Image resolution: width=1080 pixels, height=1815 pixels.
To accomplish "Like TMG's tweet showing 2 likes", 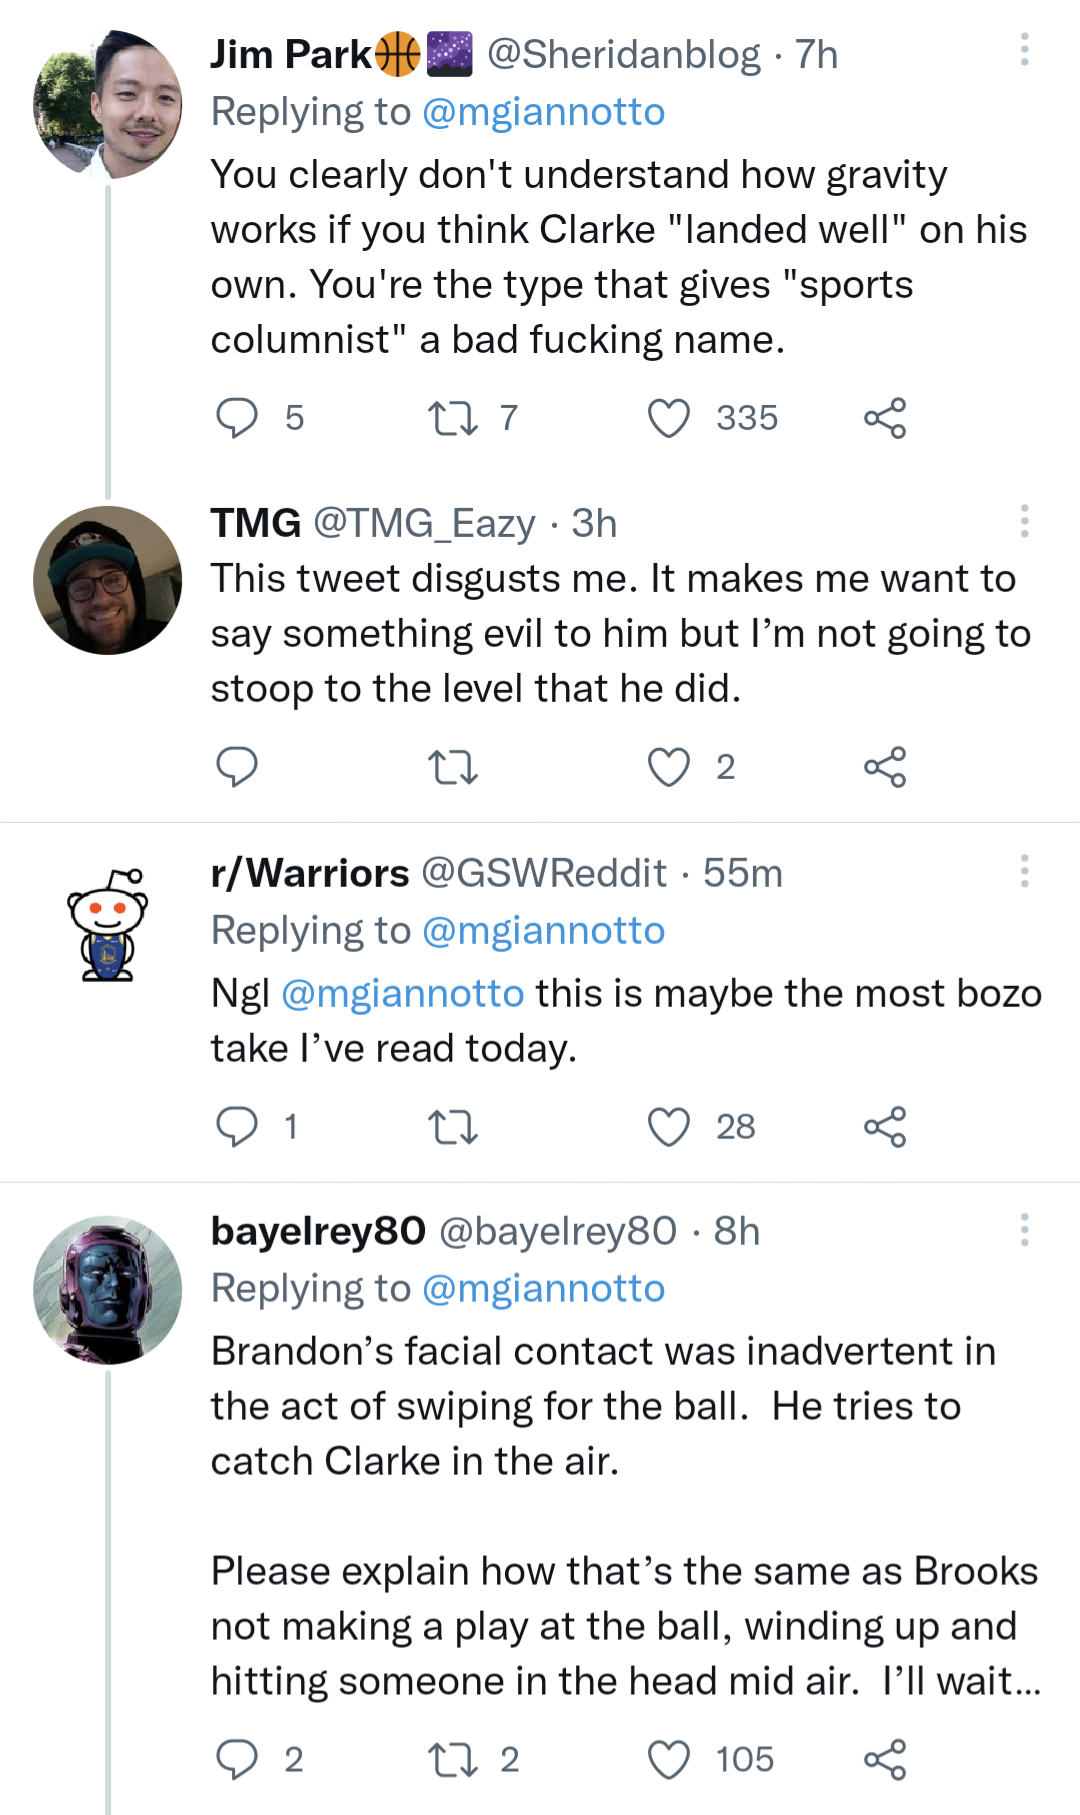I will pyautogui.click(x=669, y=767).
